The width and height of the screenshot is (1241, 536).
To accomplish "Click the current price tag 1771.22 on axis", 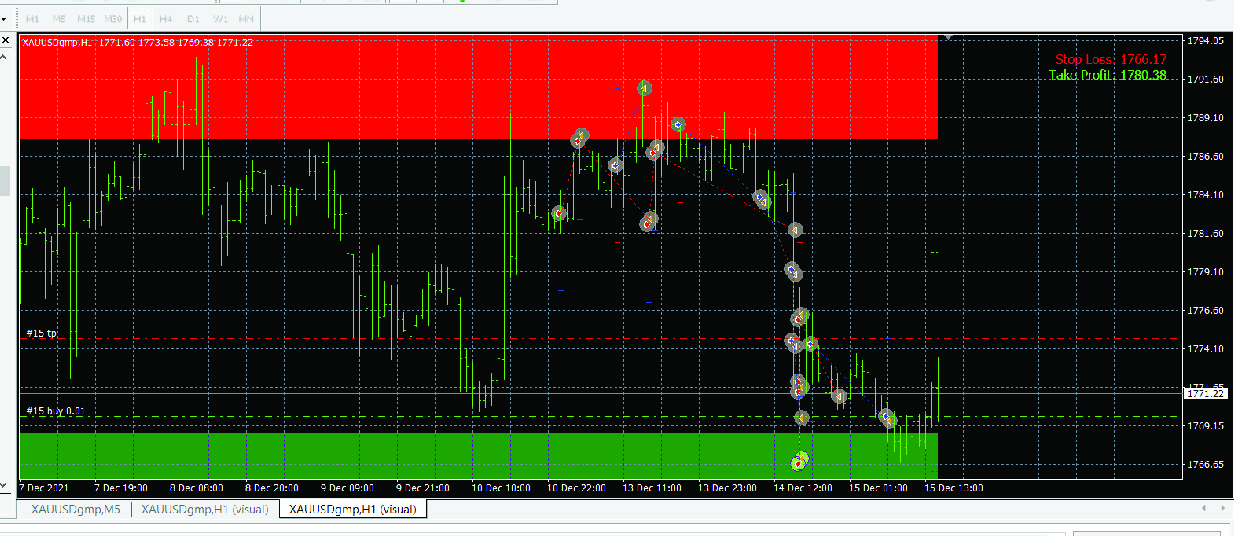I will (1207, 394).
